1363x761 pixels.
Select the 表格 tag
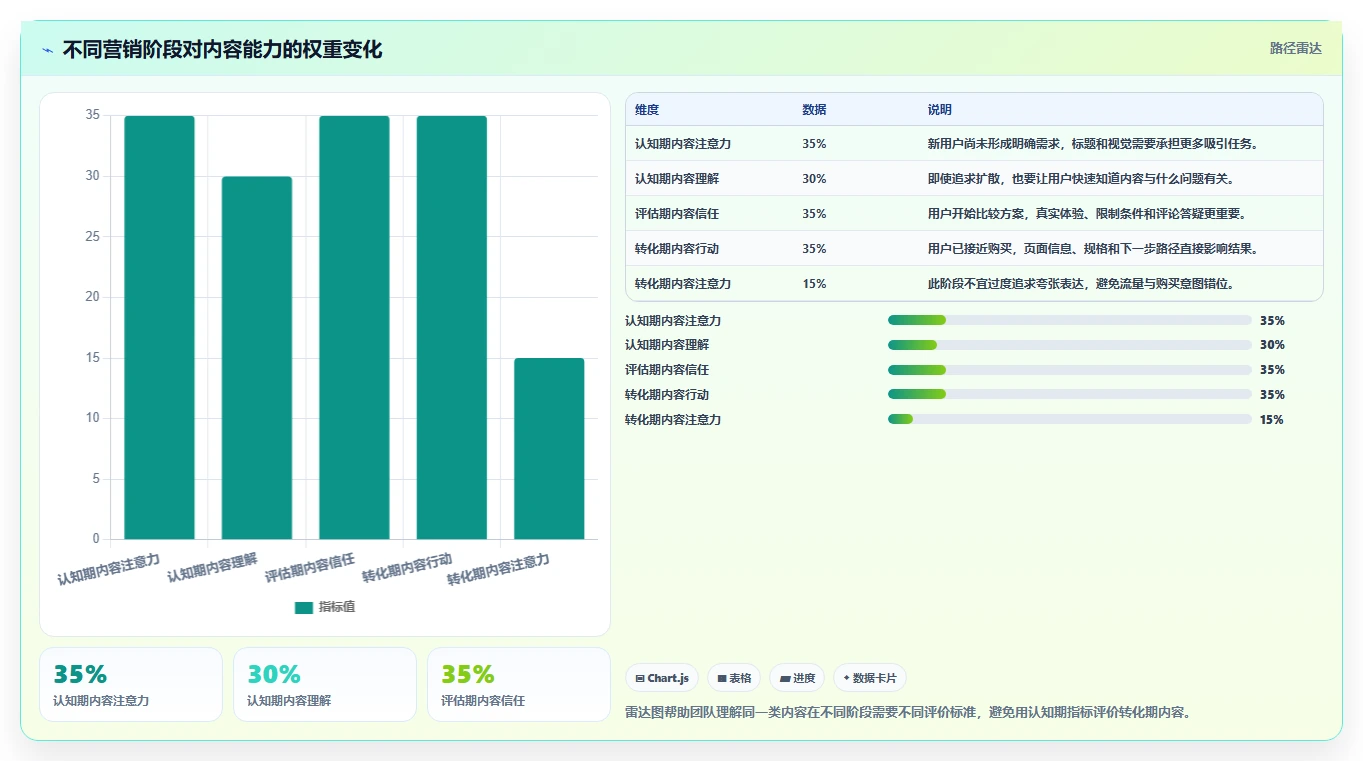coord(734,678)
